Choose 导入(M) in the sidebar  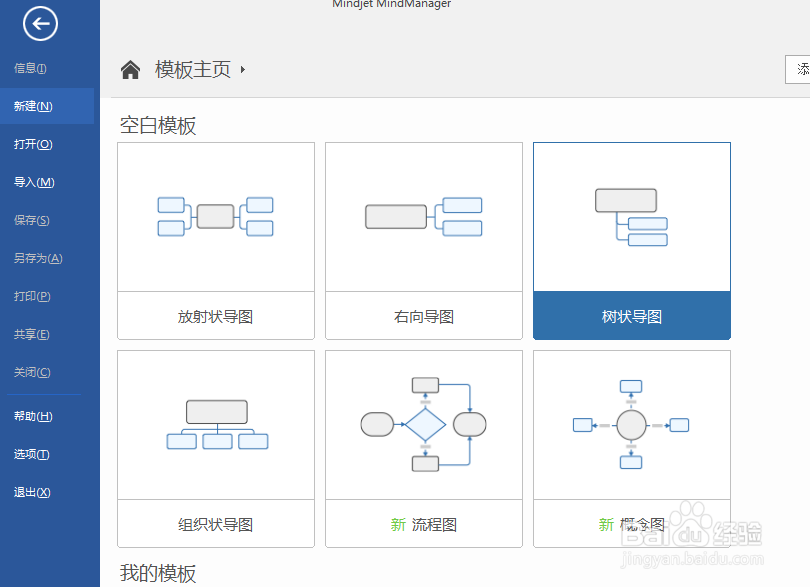click(34, 182)
